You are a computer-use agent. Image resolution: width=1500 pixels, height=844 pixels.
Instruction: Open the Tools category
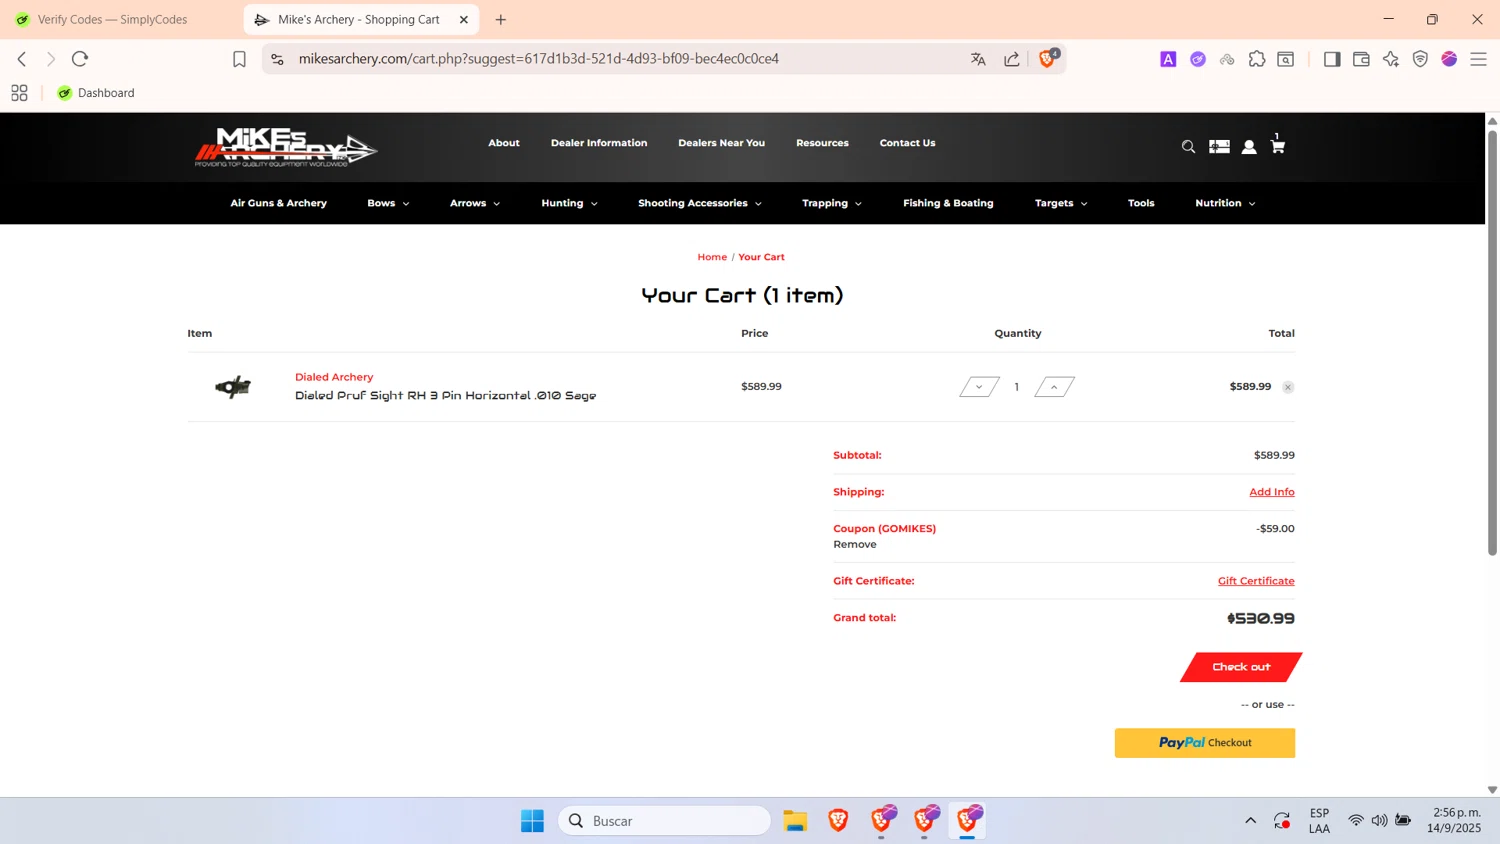tap(1141, 203)
